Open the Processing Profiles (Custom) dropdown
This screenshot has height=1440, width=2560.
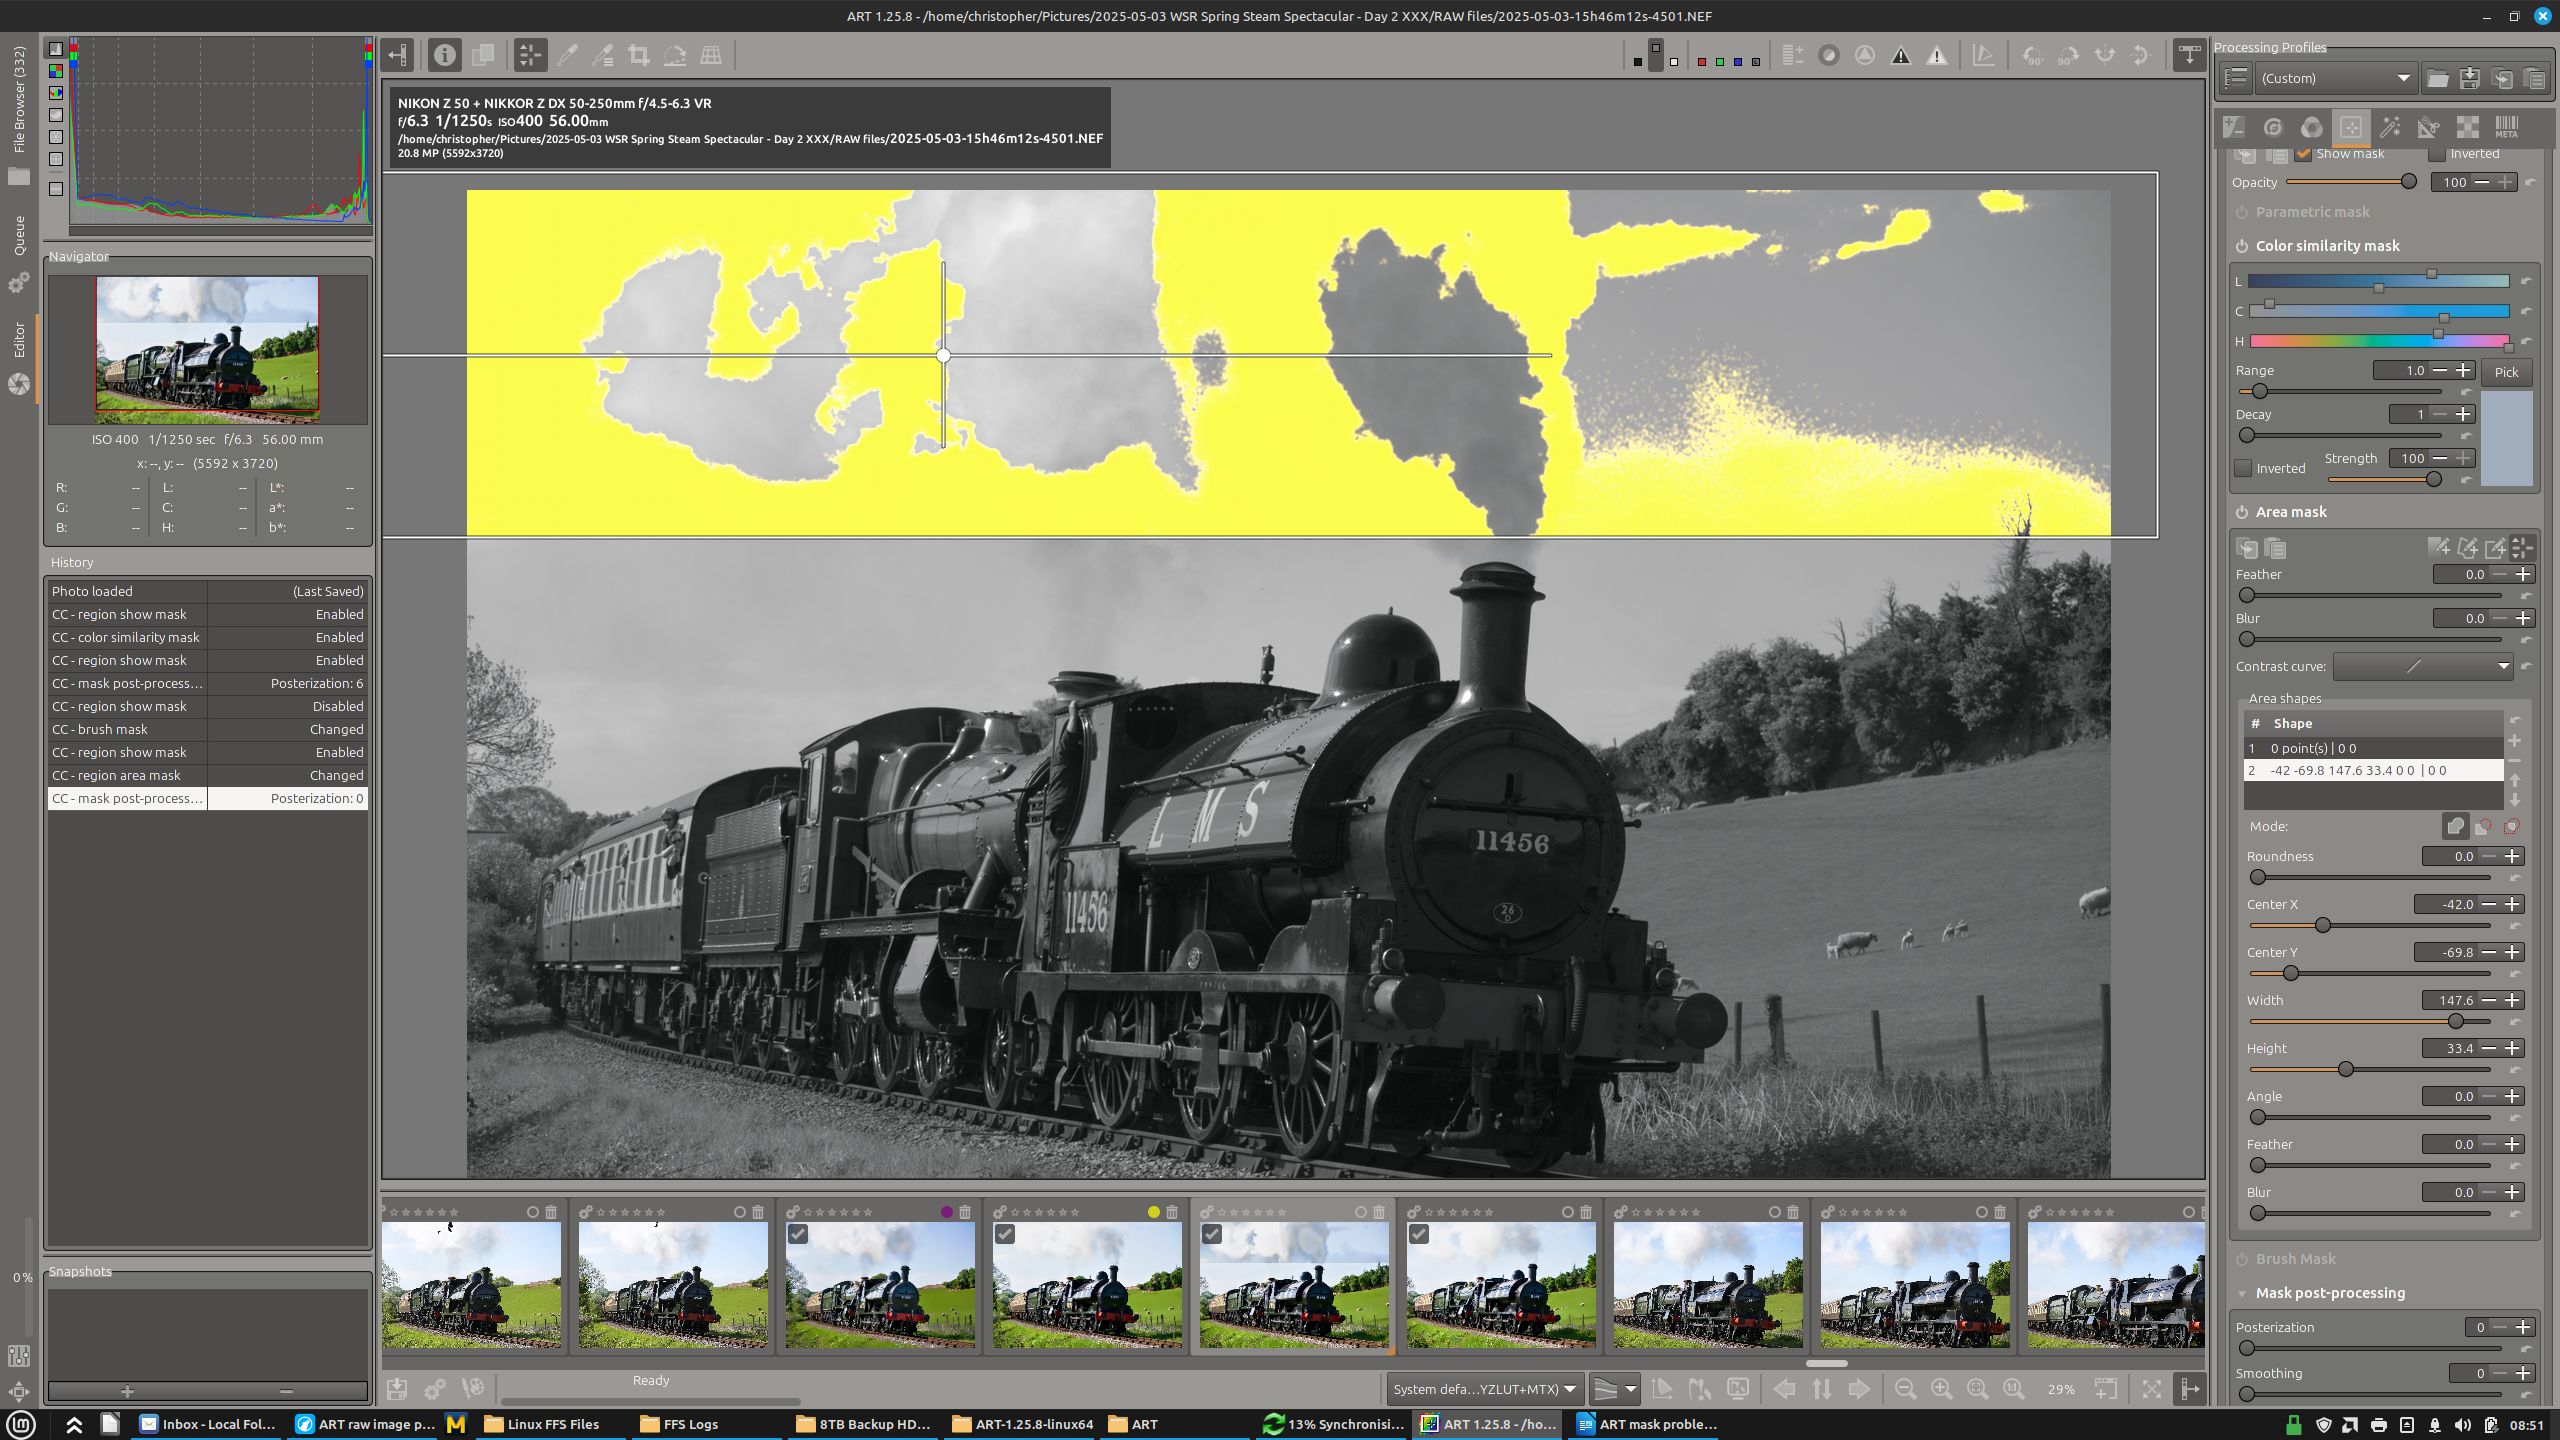tap(2335, 78)
